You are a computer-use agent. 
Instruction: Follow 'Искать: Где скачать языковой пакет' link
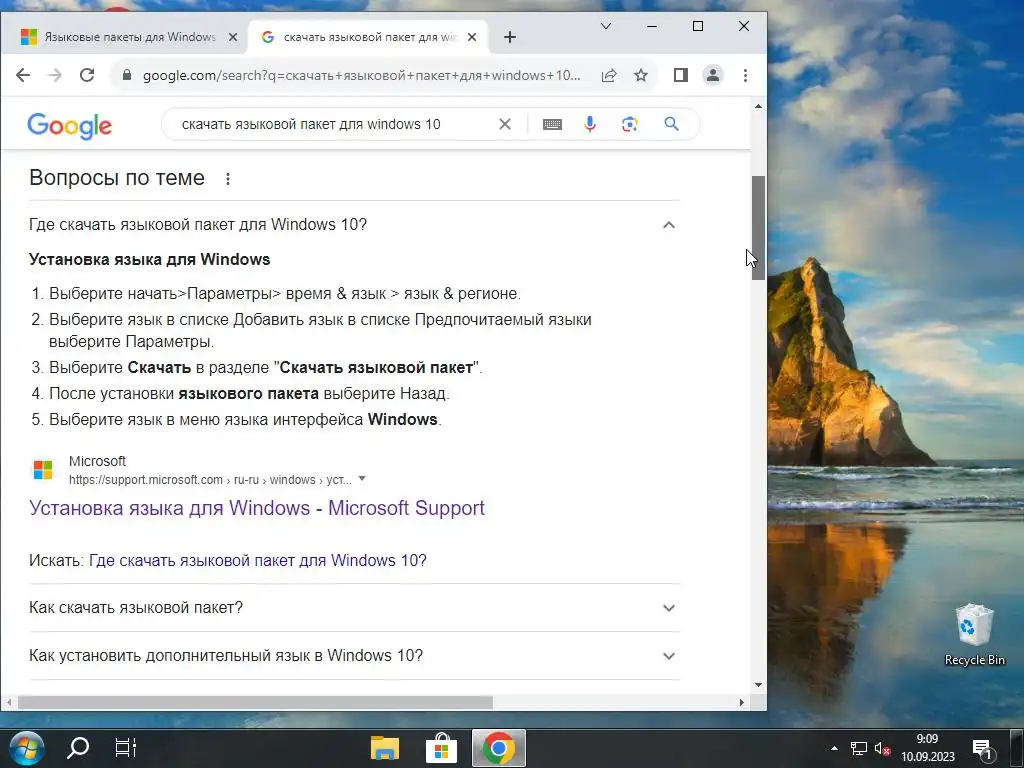pyautogui.click(x=257, y=560)
